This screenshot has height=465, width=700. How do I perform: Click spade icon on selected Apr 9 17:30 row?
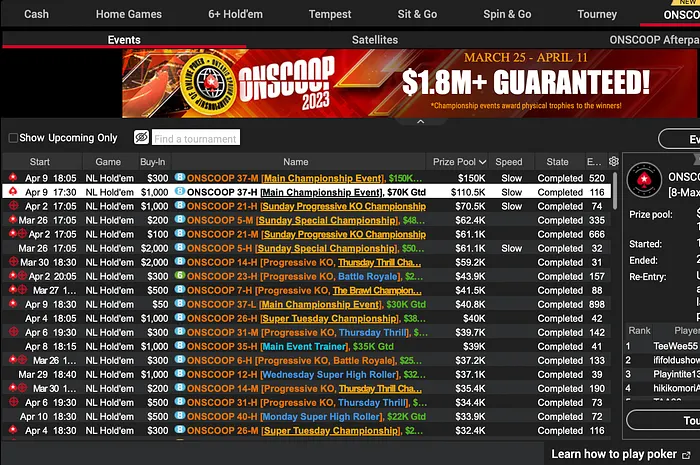tap(13, 191)
